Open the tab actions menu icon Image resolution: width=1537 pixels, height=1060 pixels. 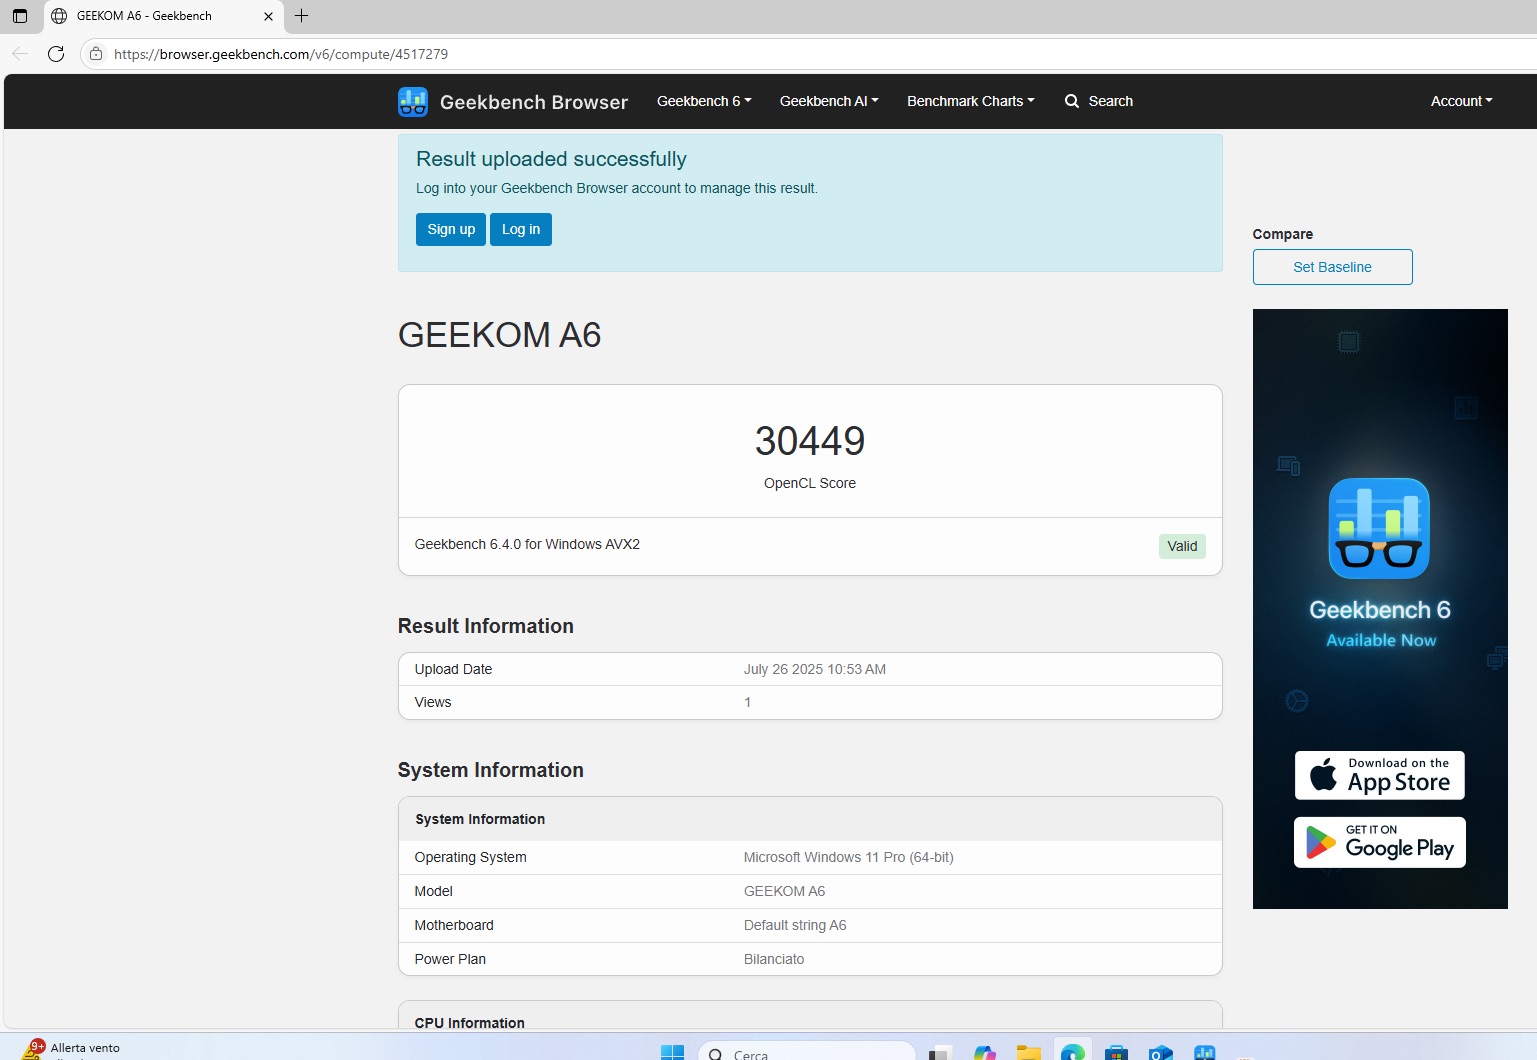[x=20, y=16]
